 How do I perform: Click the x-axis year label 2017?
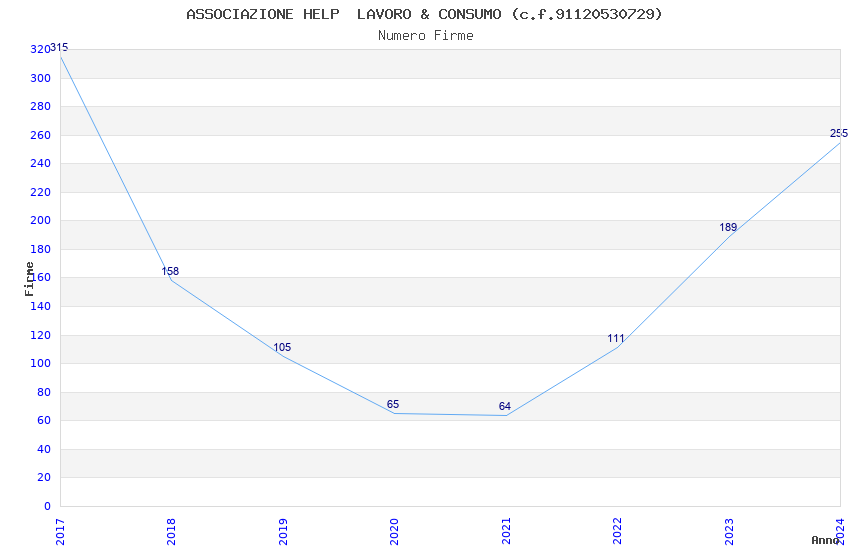(x=60, y=532)
